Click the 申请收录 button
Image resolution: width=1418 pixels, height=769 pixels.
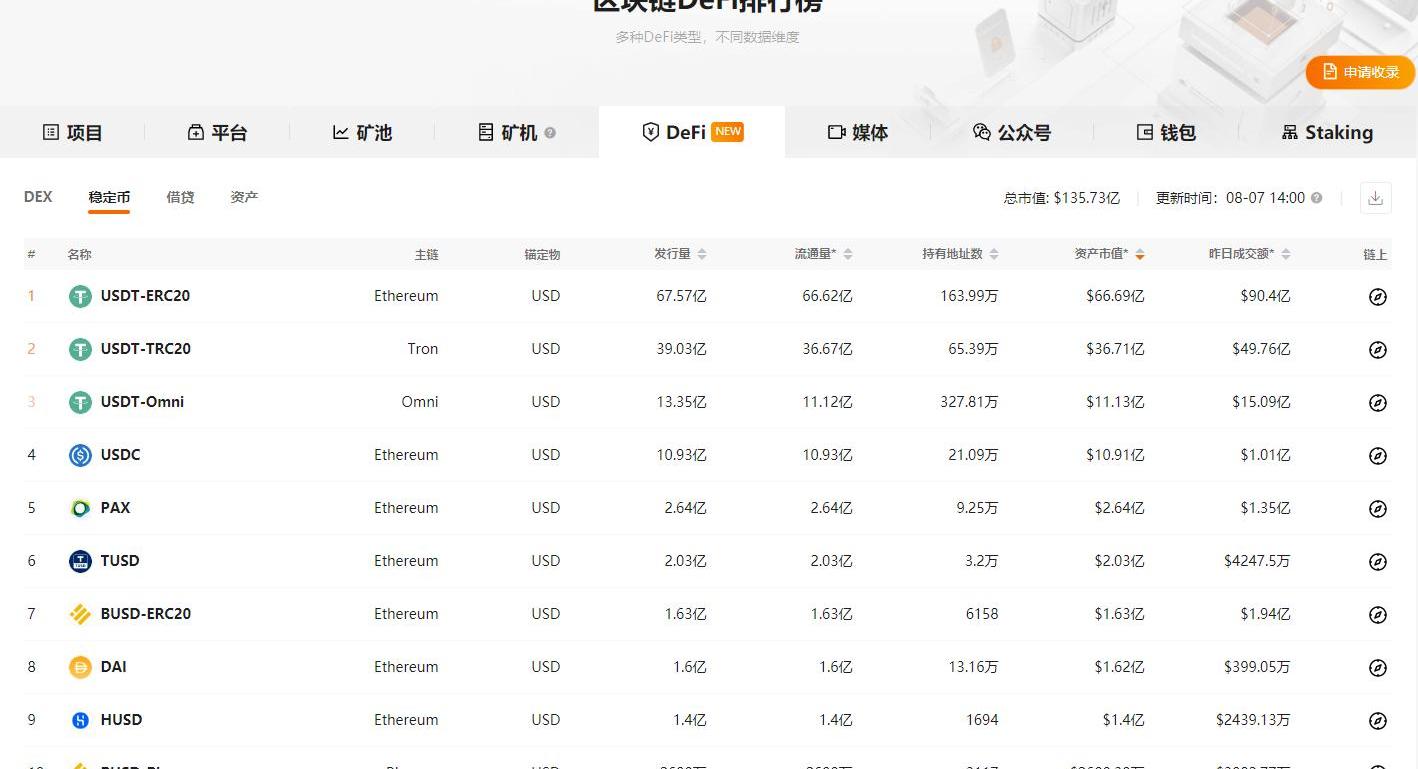point(1360,72)
